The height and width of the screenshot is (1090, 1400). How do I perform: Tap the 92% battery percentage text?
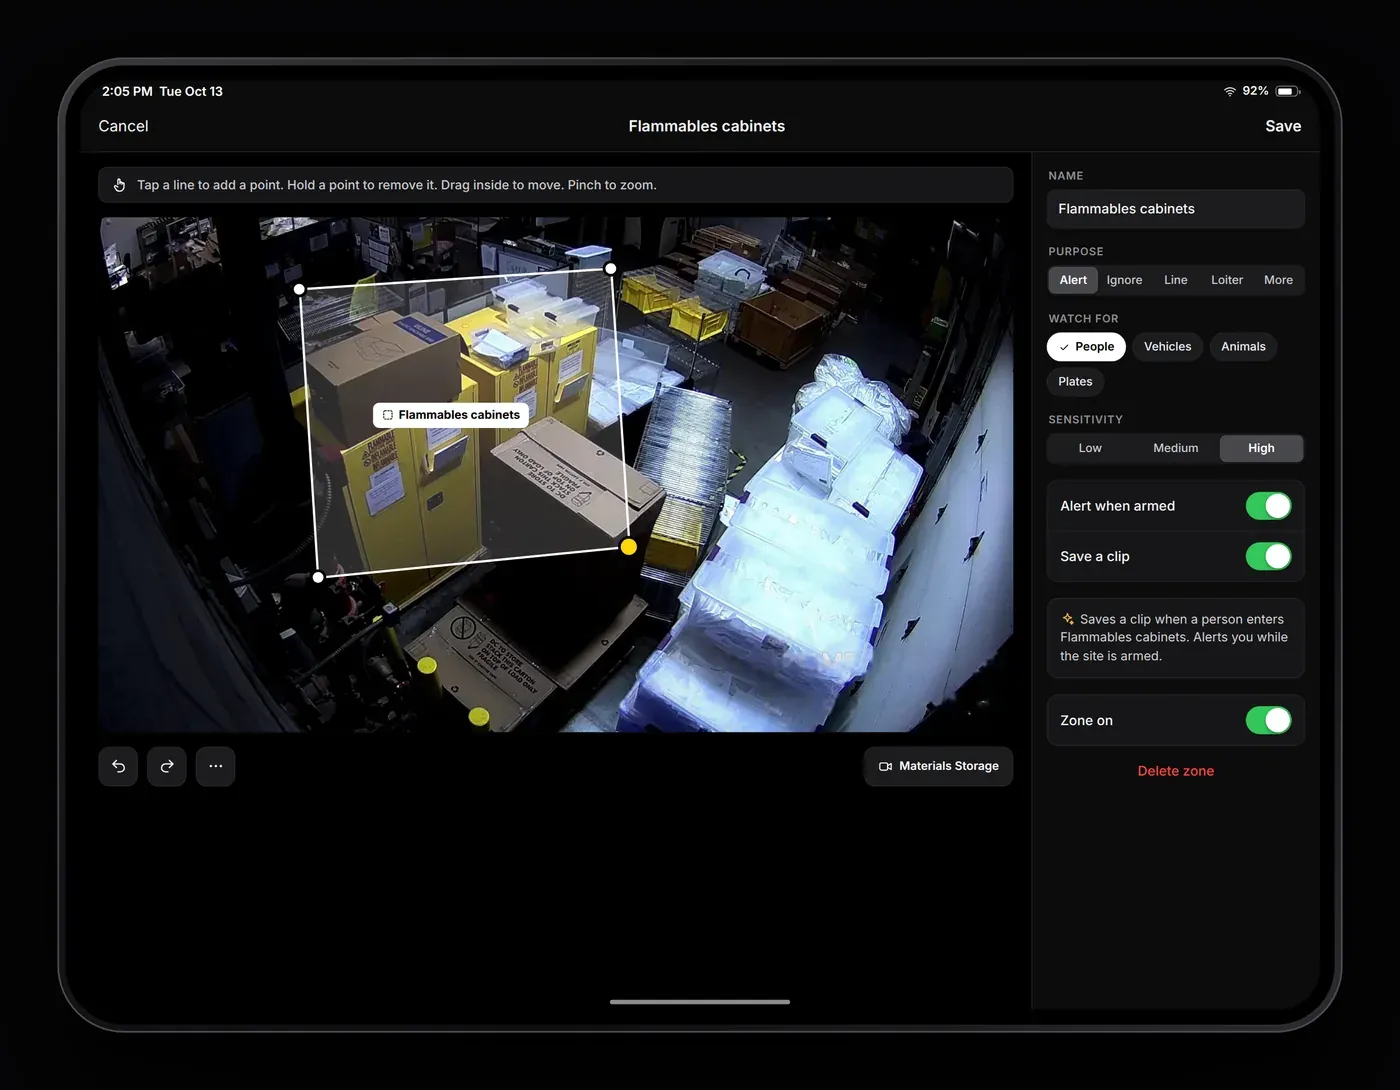(1255, 91)
